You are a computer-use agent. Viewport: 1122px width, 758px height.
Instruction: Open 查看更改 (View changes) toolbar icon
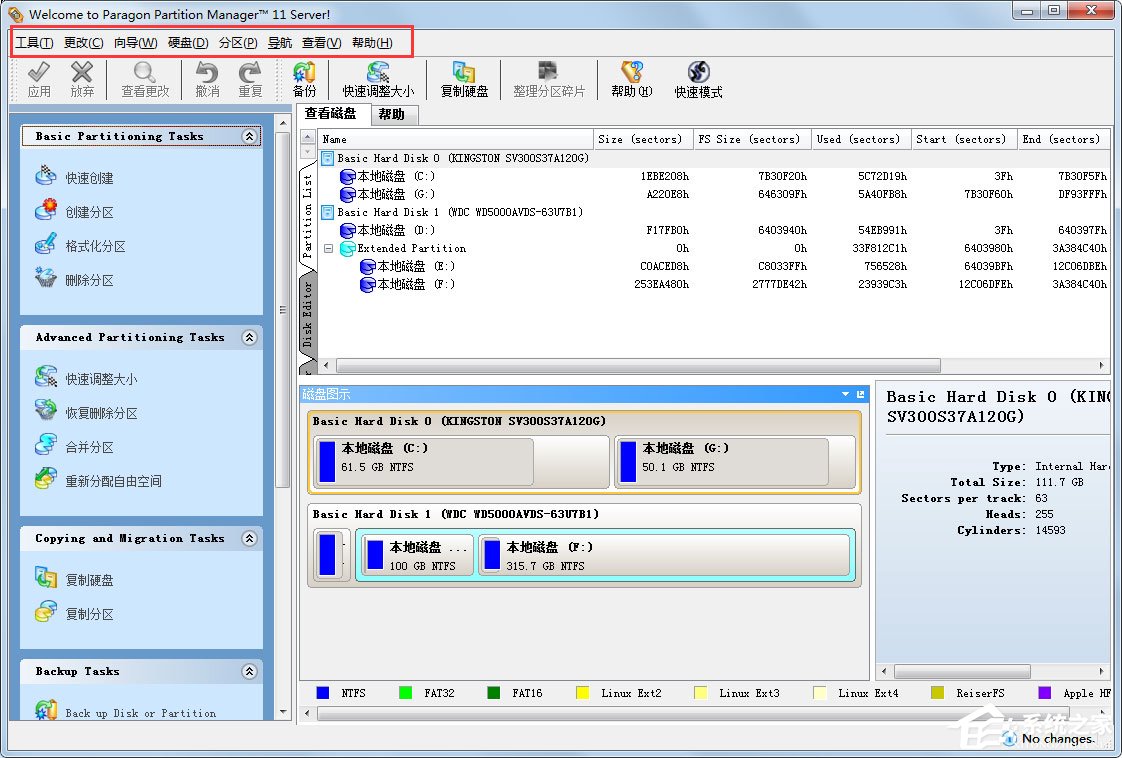(145, 79)
